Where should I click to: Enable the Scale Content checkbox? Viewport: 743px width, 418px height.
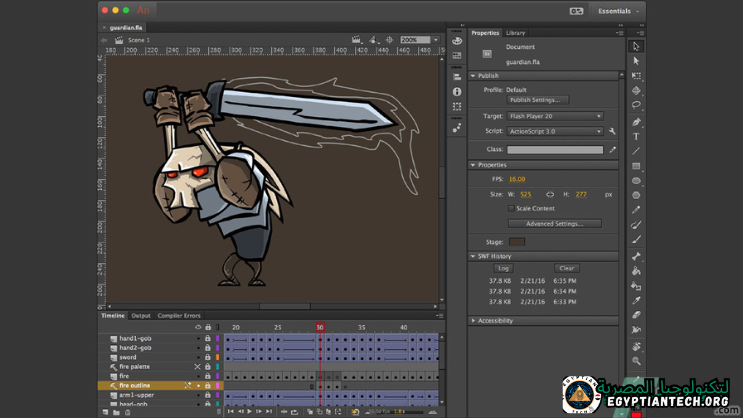point(511,208)
